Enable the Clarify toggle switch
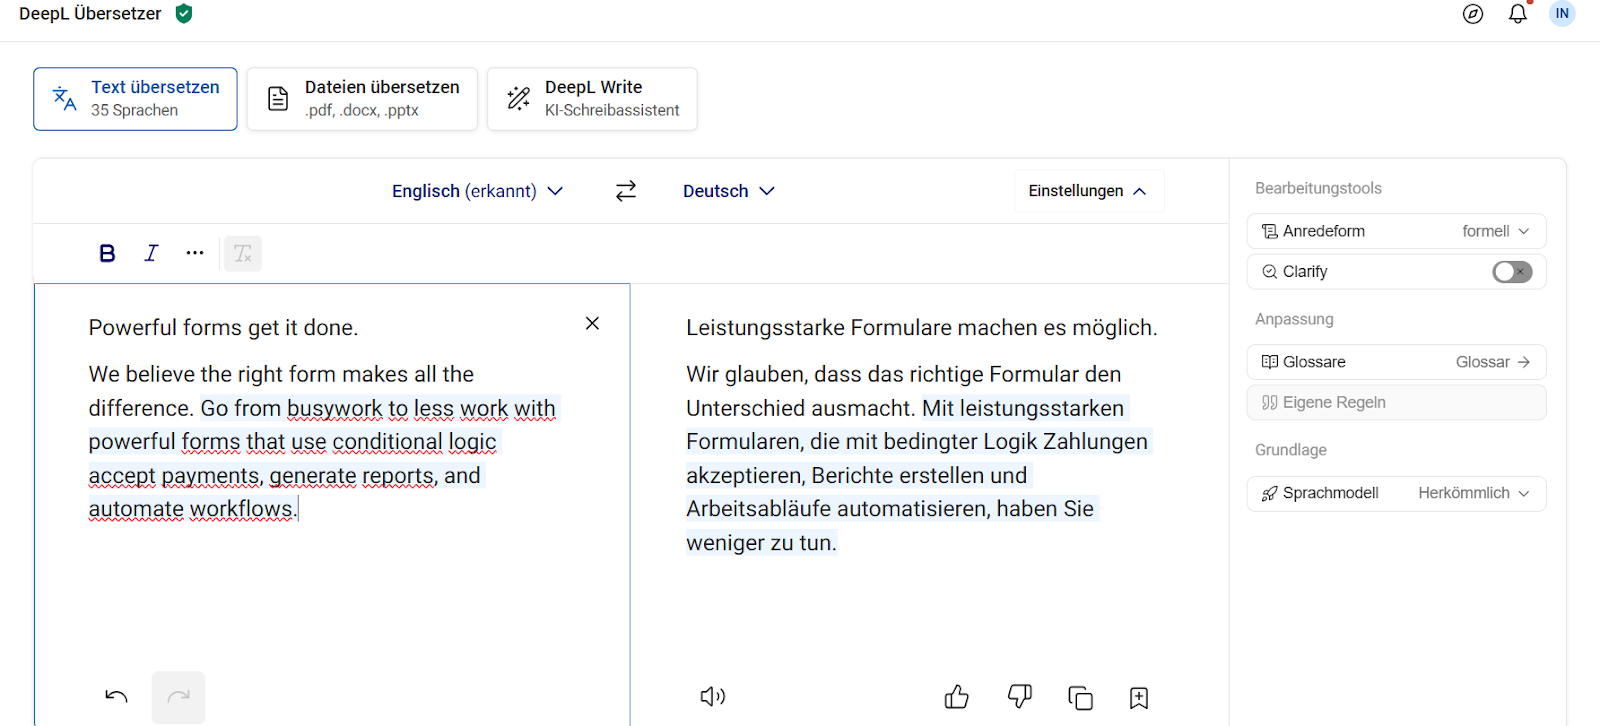 (x=1511, y=272)
